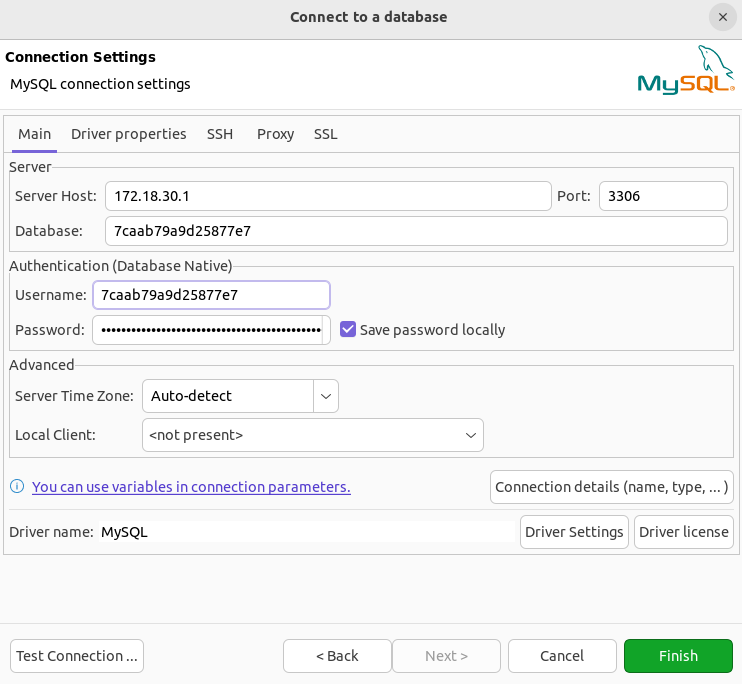Image resolution: width=742 pixels, height=684 pixels.
Task: Toggle Save password locally checkbox
Action: (x=348, y=329)
